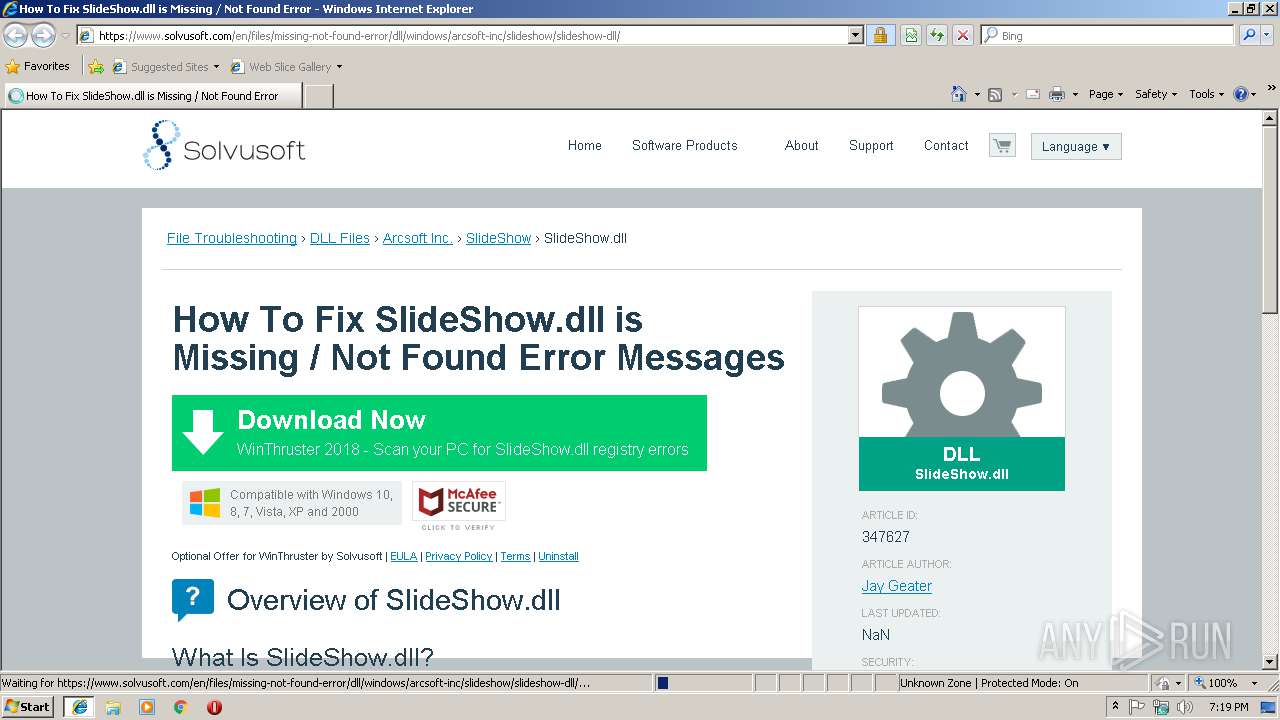1280x720 pixels.
Task: Follow the File Troubleshooting breadcrumb link
Action: tap(232, 238)
